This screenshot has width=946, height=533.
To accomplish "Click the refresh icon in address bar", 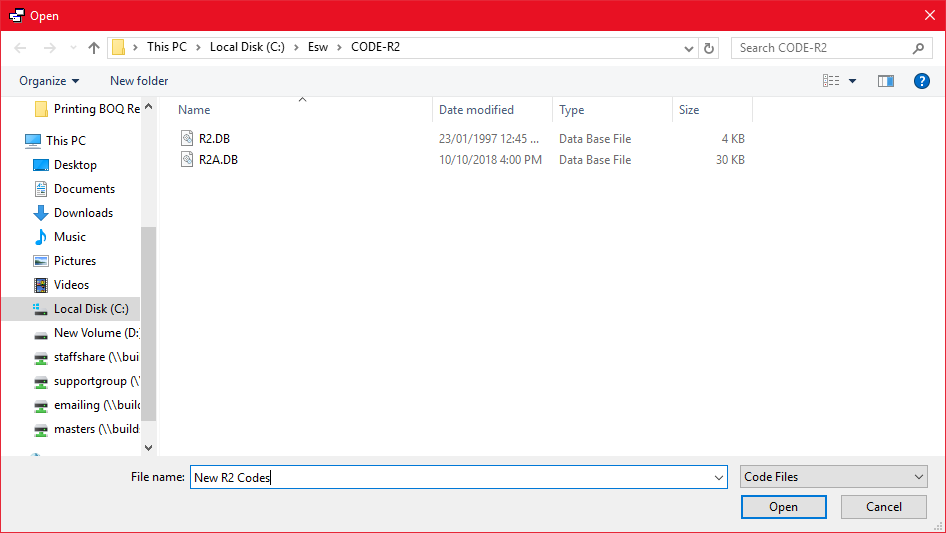I will (710, 48).
